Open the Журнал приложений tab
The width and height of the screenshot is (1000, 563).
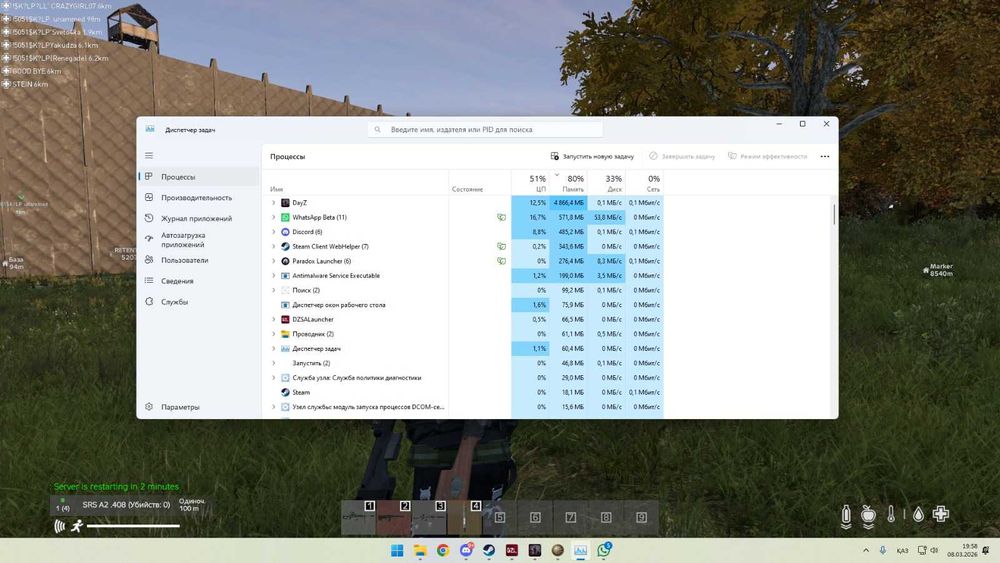click(199, 218)
